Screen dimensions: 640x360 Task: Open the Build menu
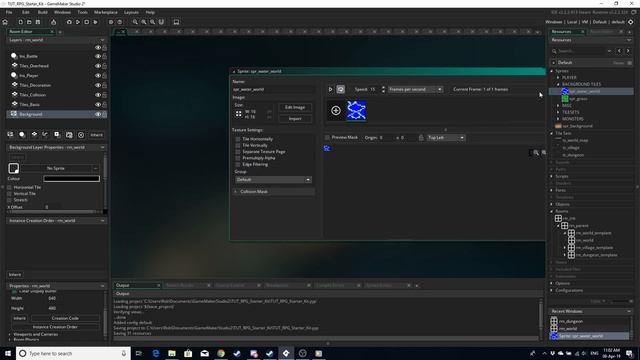point(42,12)
